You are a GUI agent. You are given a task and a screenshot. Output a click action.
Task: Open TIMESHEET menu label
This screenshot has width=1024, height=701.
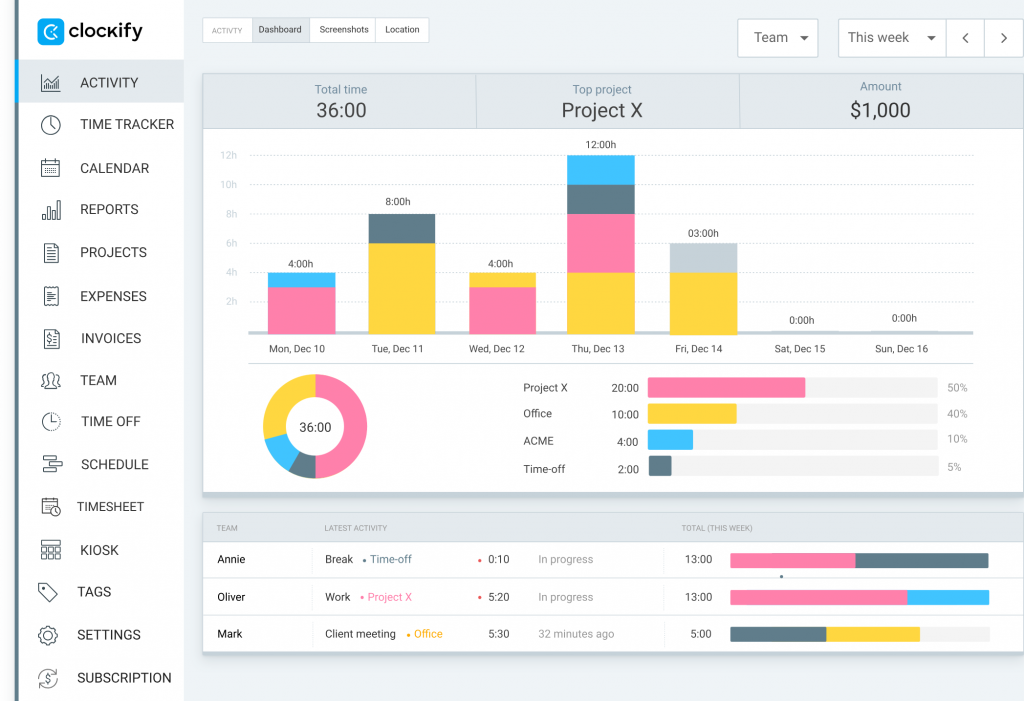pos(110,506)
